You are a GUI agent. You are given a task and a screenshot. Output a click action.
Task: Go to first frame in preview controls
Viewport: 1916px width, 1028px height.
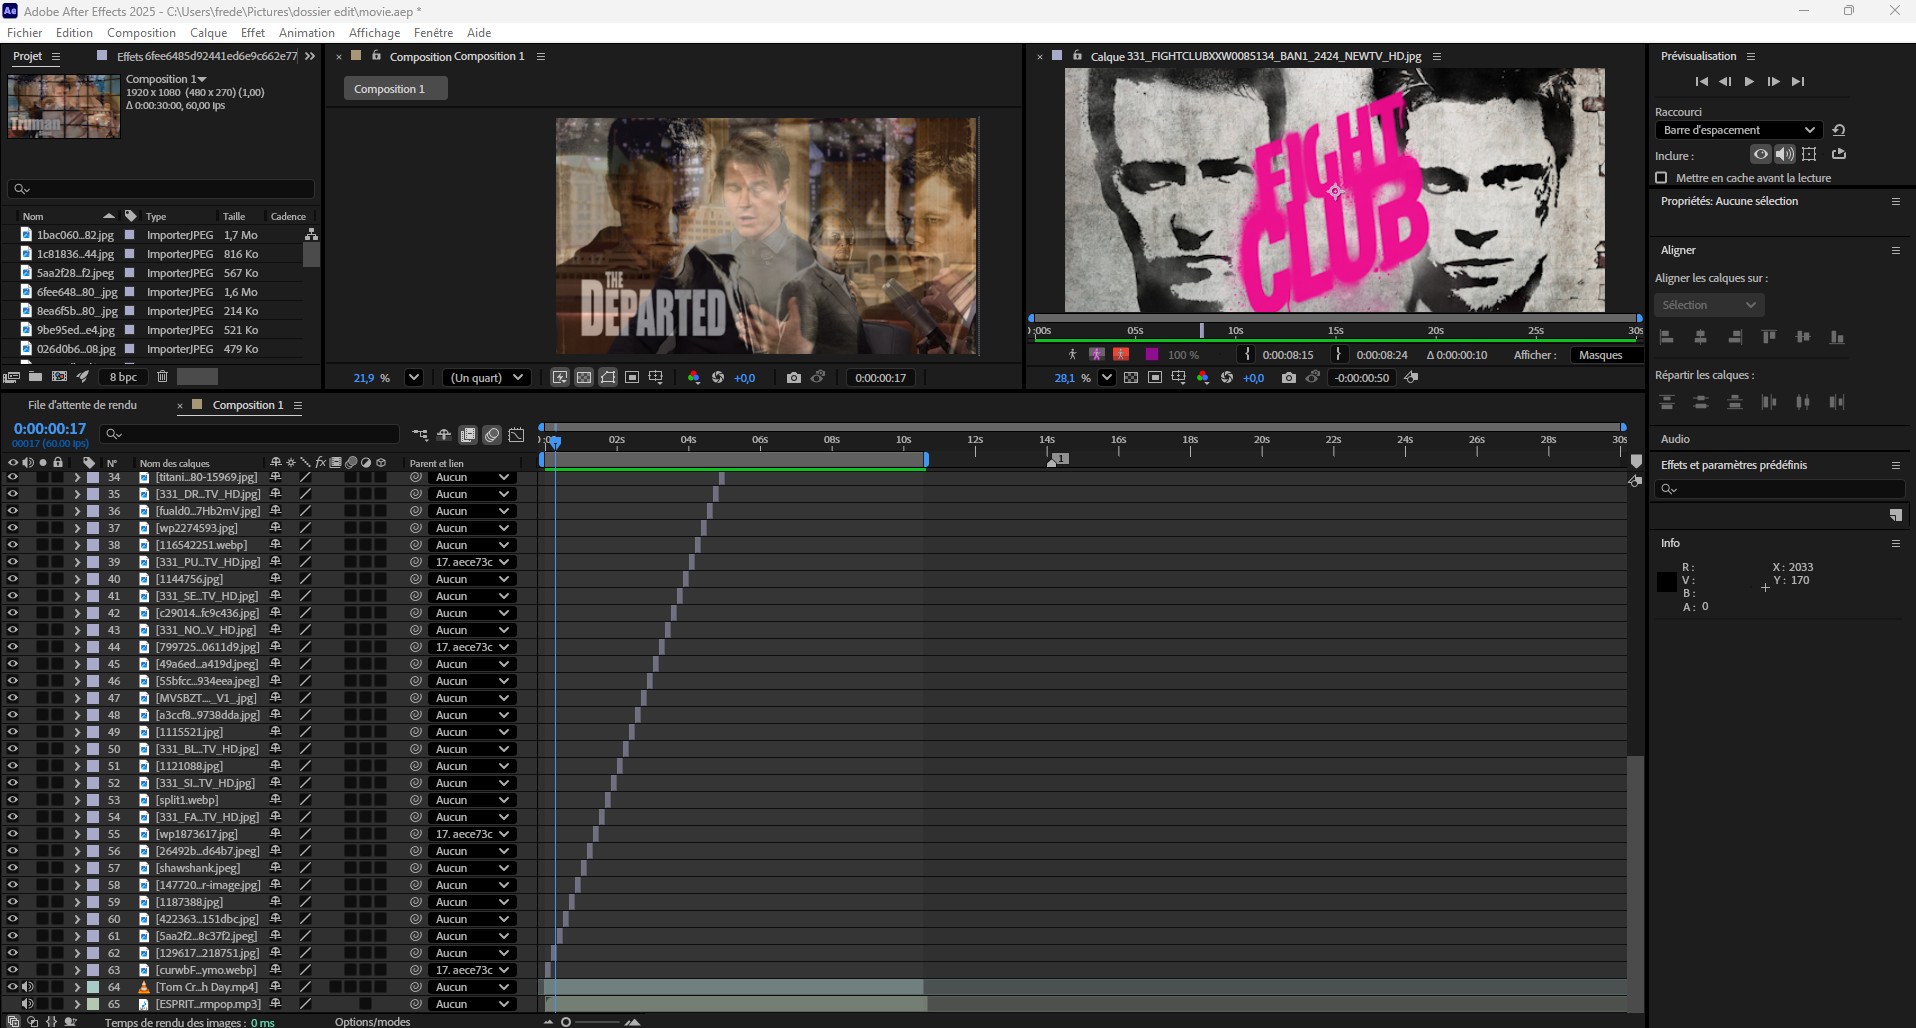click(x=1702, y=82)
